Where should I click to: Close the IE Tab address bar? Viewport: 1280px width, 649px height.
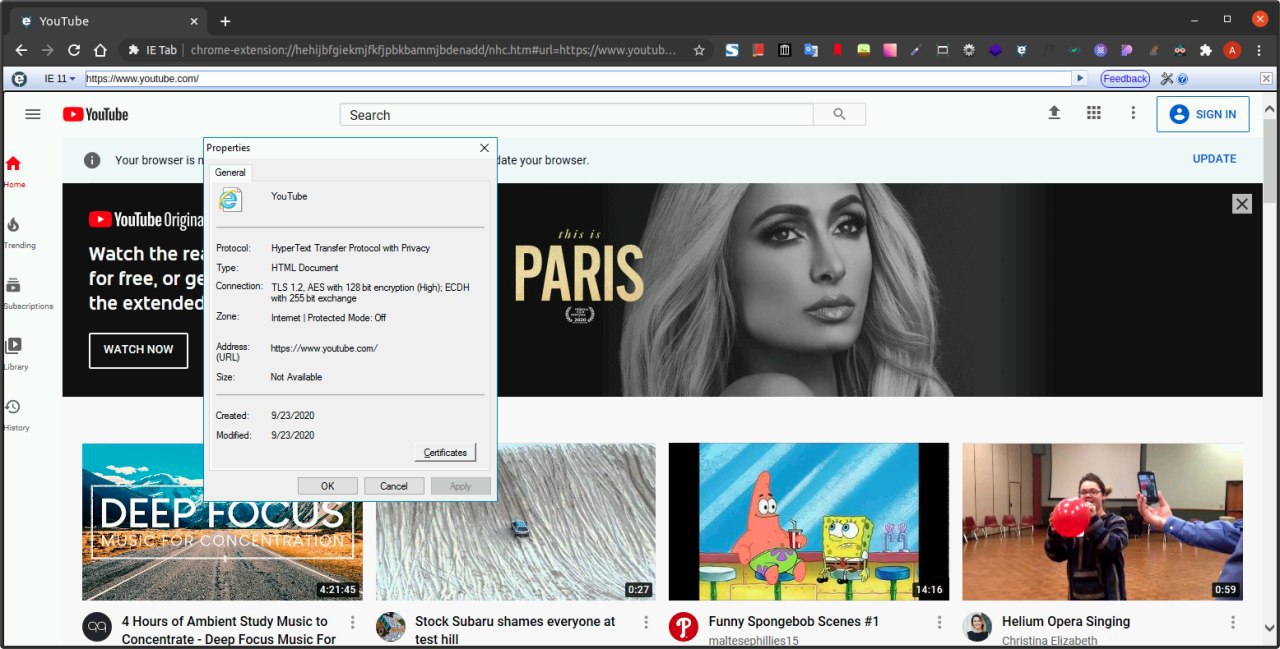click(1266, 78)
